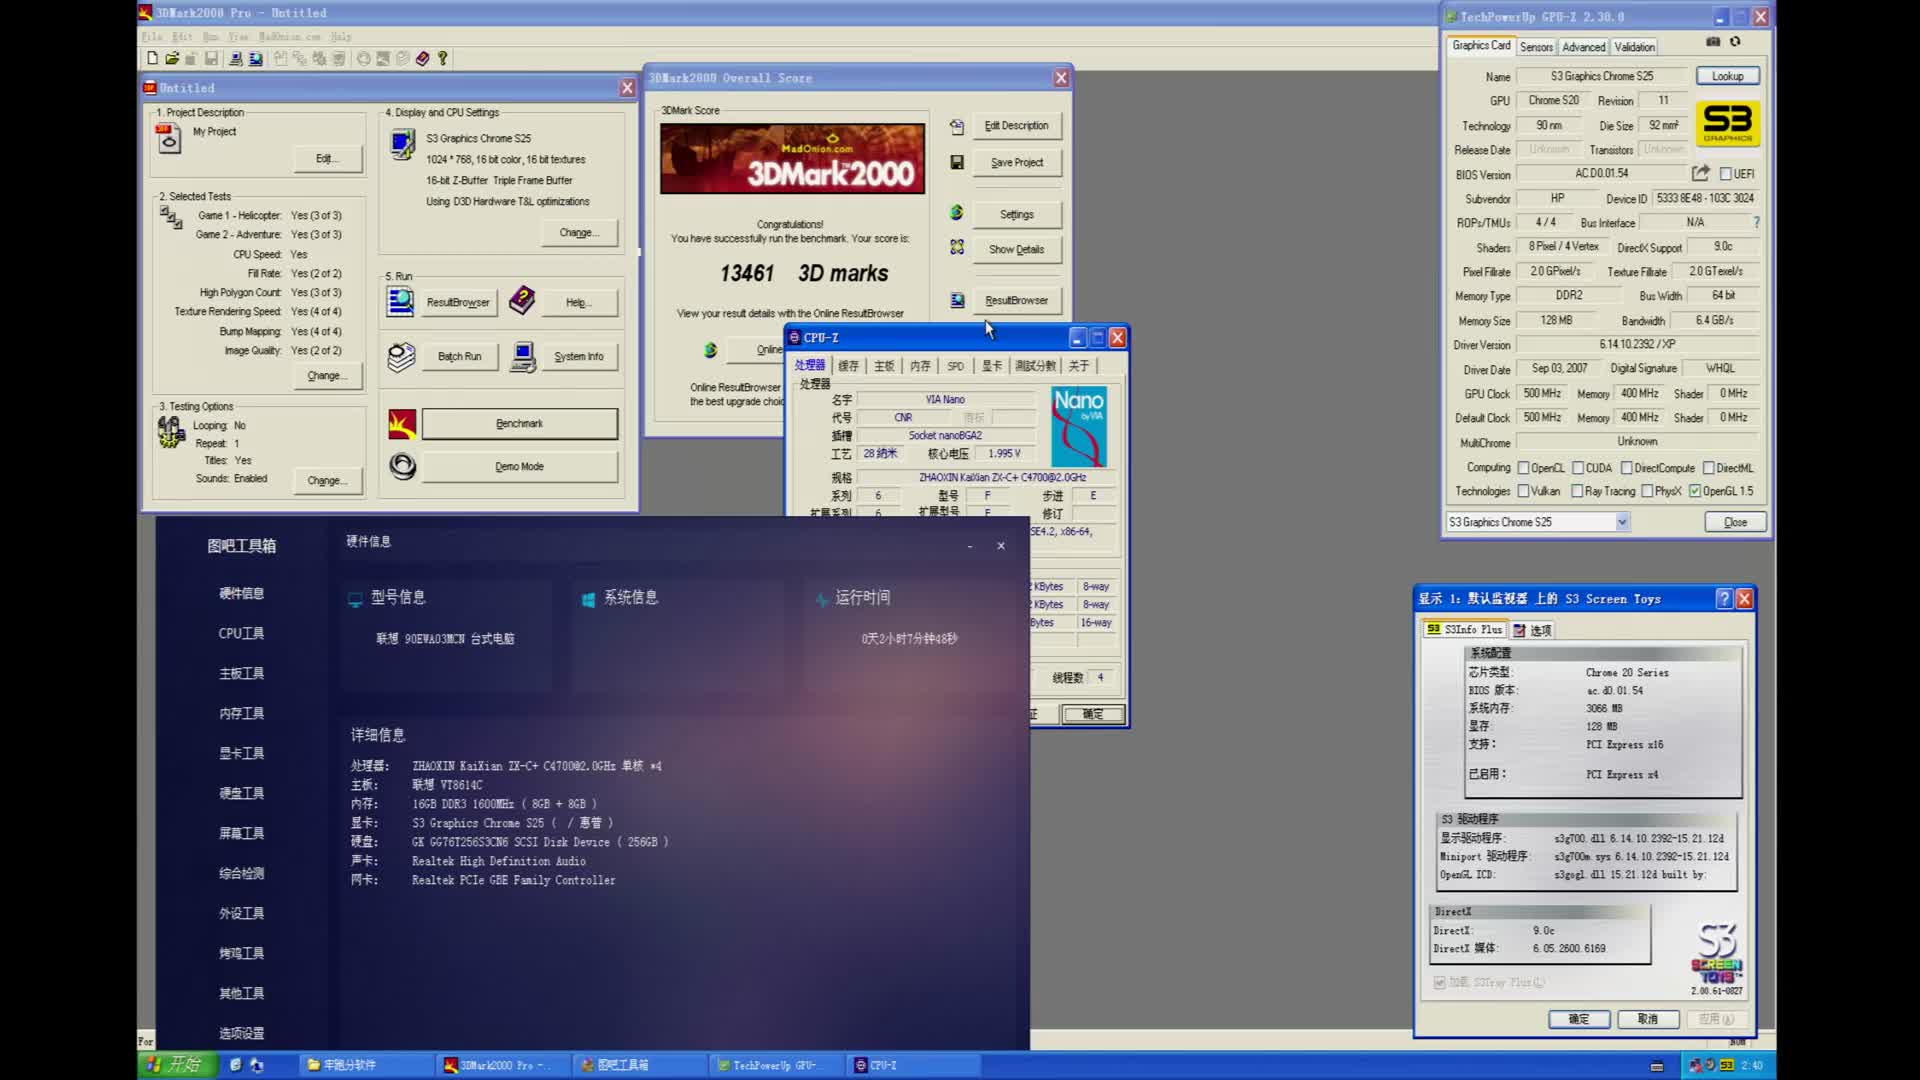Image resolution: width=1920 pixels, height=1080 pixels.
Task: Open the SPD tab in CPU-Z
Action: (x=955, y=365)
